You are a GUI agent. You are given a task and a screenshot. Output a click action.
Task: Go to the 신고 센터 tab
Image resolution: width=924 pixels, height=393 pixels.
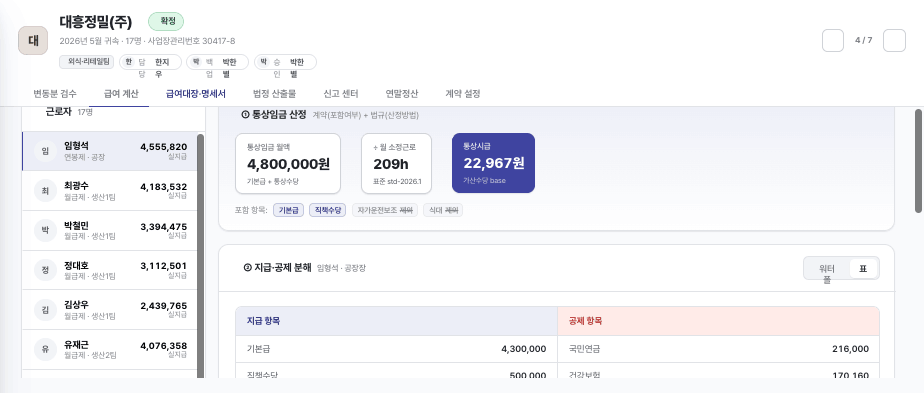tap(341, 93)
